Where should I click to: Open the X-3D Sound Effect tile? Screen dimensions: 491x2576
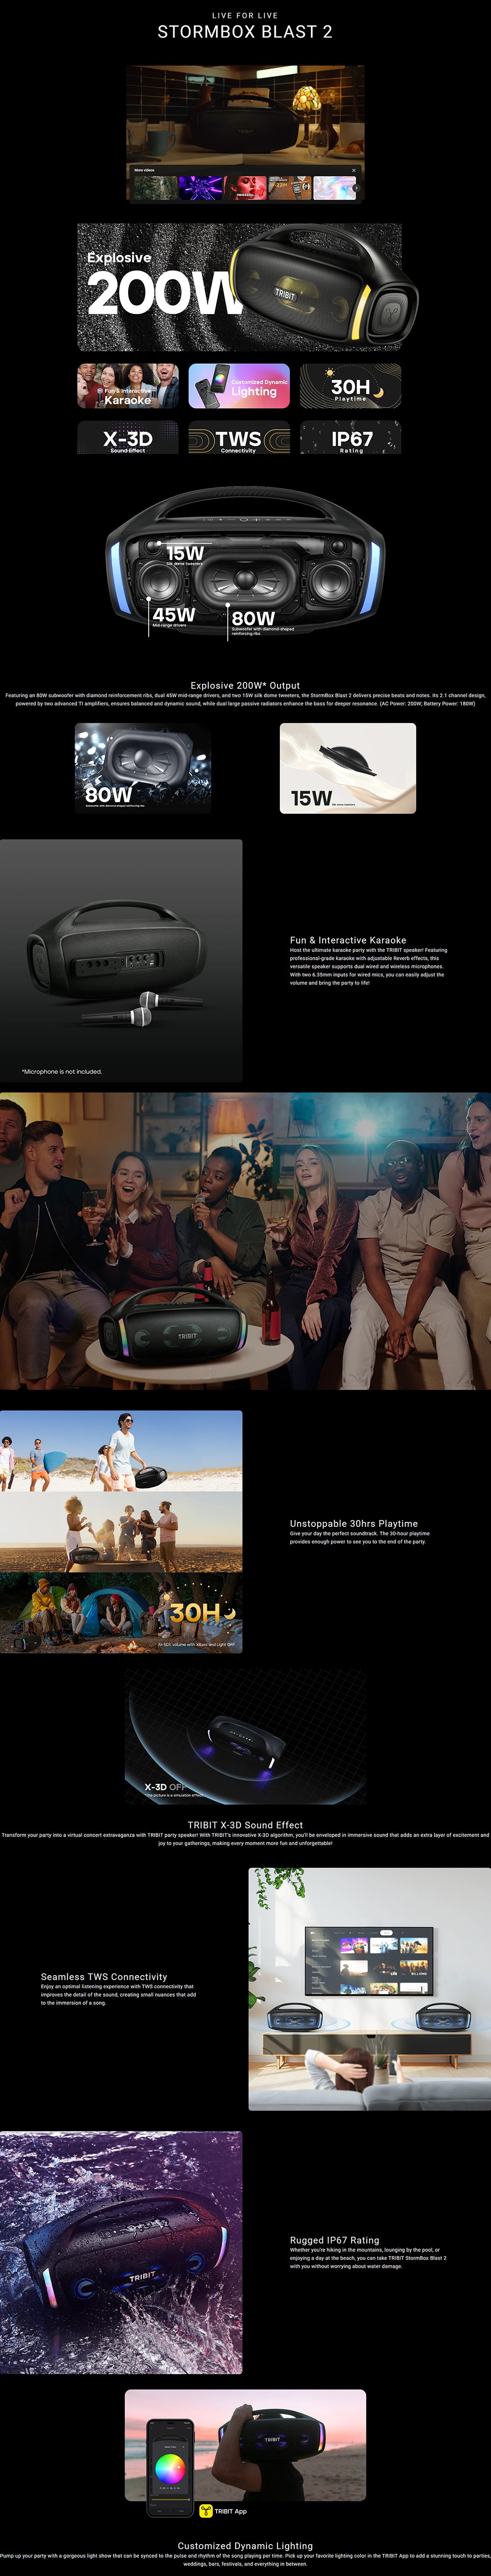click(x=128, y=438)
